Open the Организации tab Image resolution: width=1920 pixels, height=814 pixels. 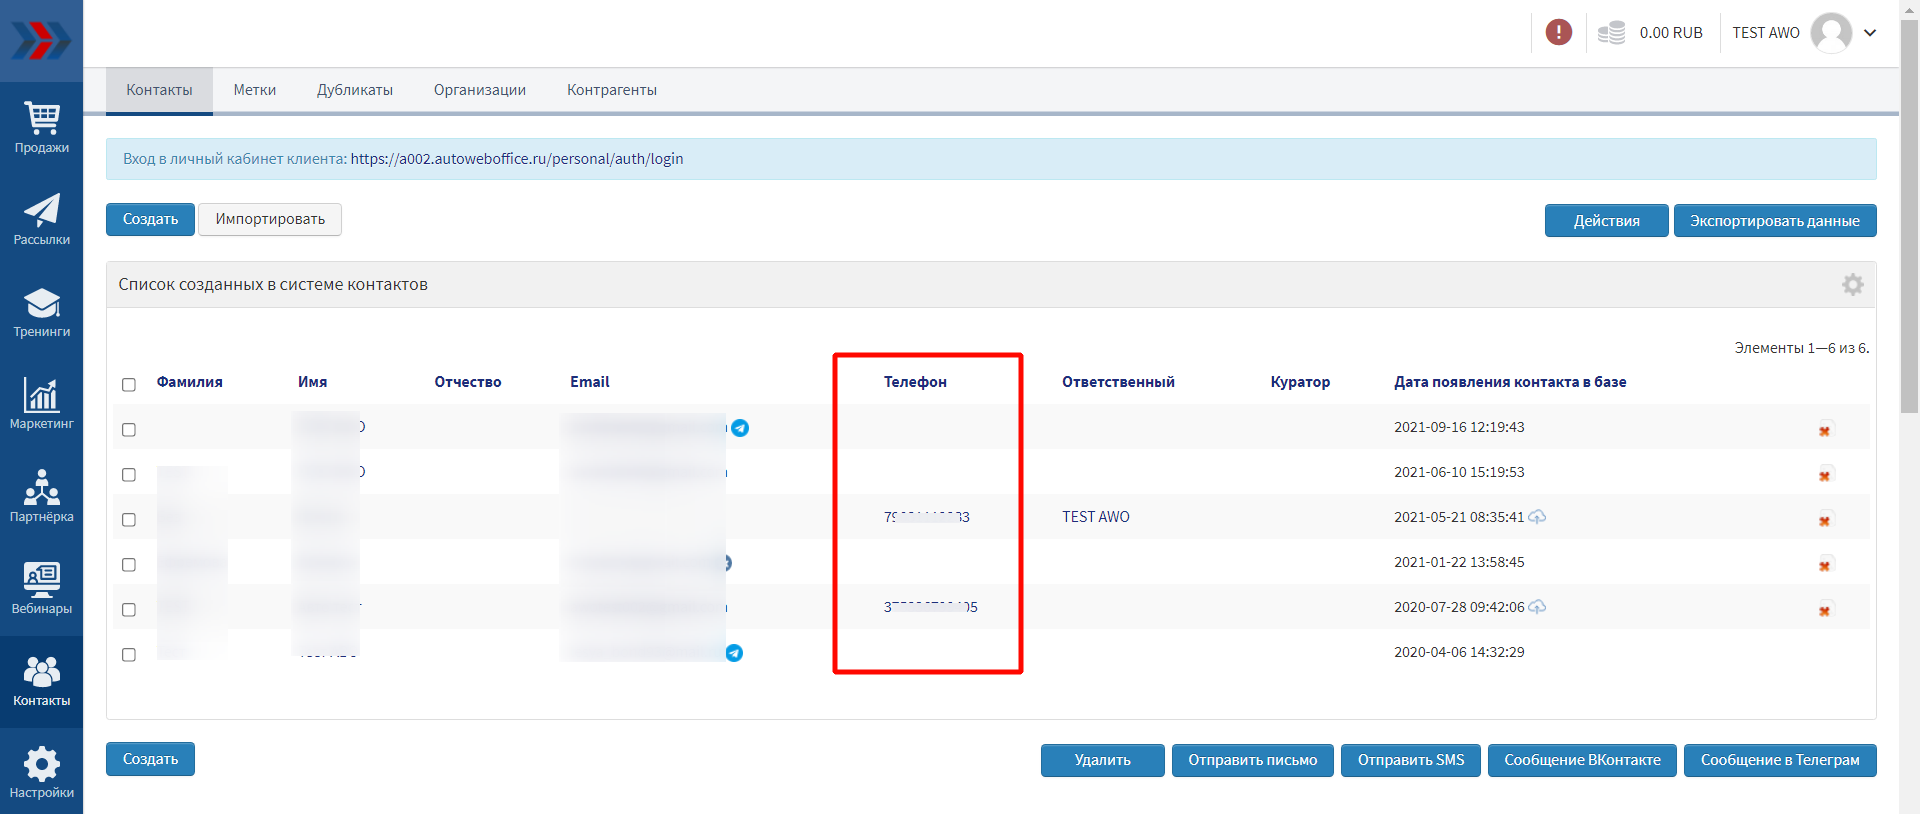tap(479, 90)
